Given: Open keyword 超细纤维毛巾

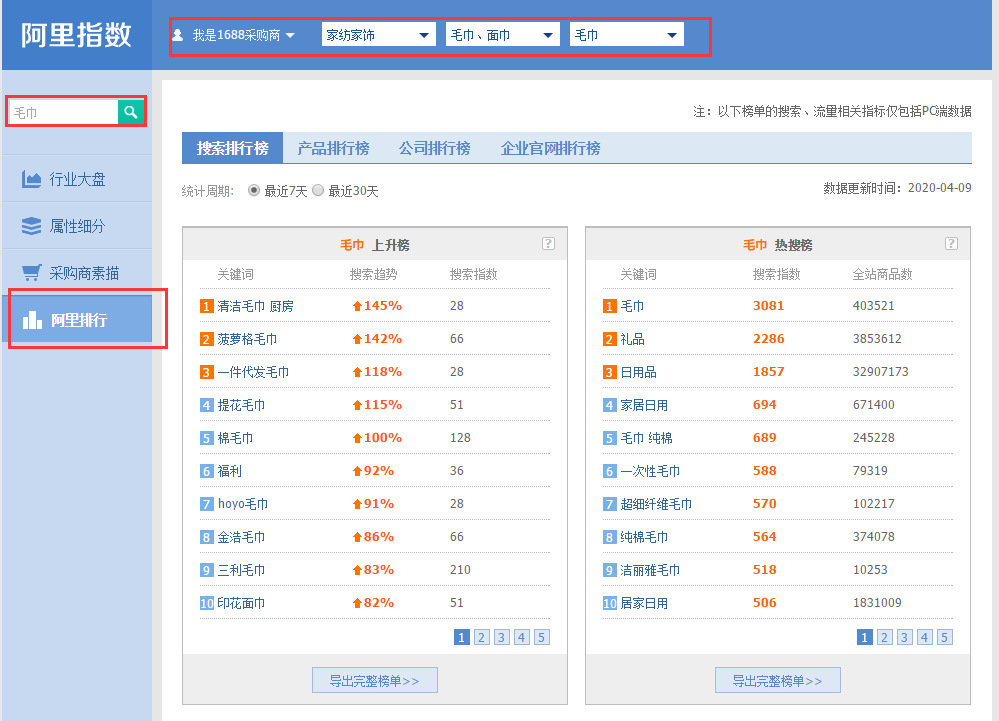Looking at the screenshot, I should 656,504.
